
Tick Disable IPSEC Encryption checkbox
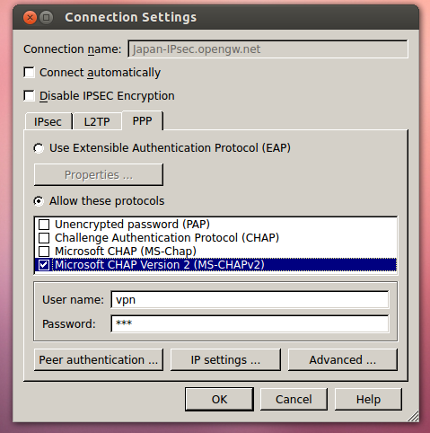click(x=29, y=96)
